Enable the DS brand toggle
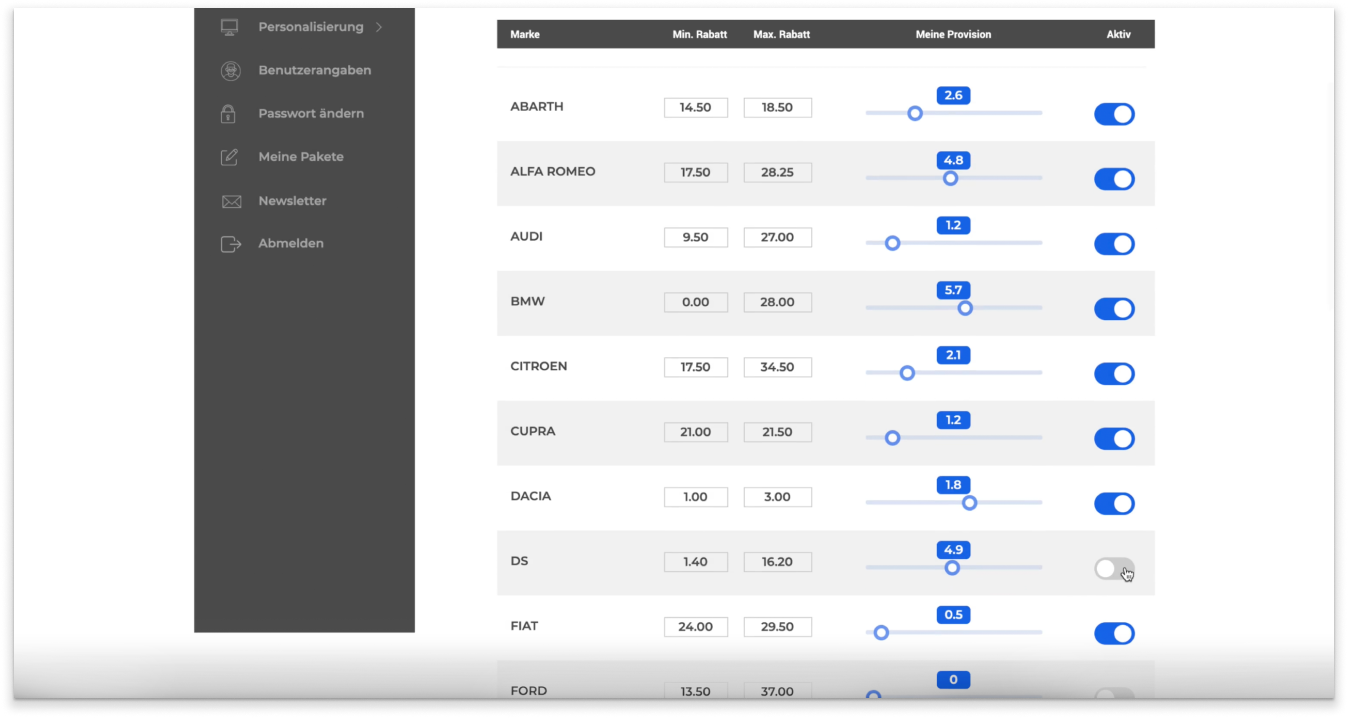 (x=1114, y=569)
